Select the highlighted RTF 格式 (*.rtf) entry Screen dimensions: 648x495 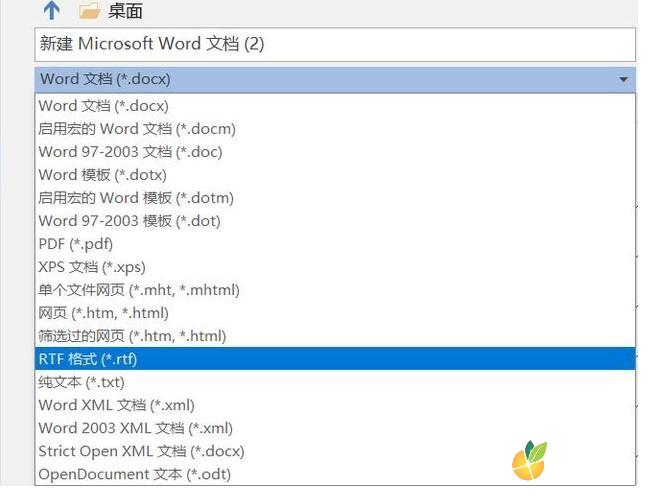(x=335, y=359)
